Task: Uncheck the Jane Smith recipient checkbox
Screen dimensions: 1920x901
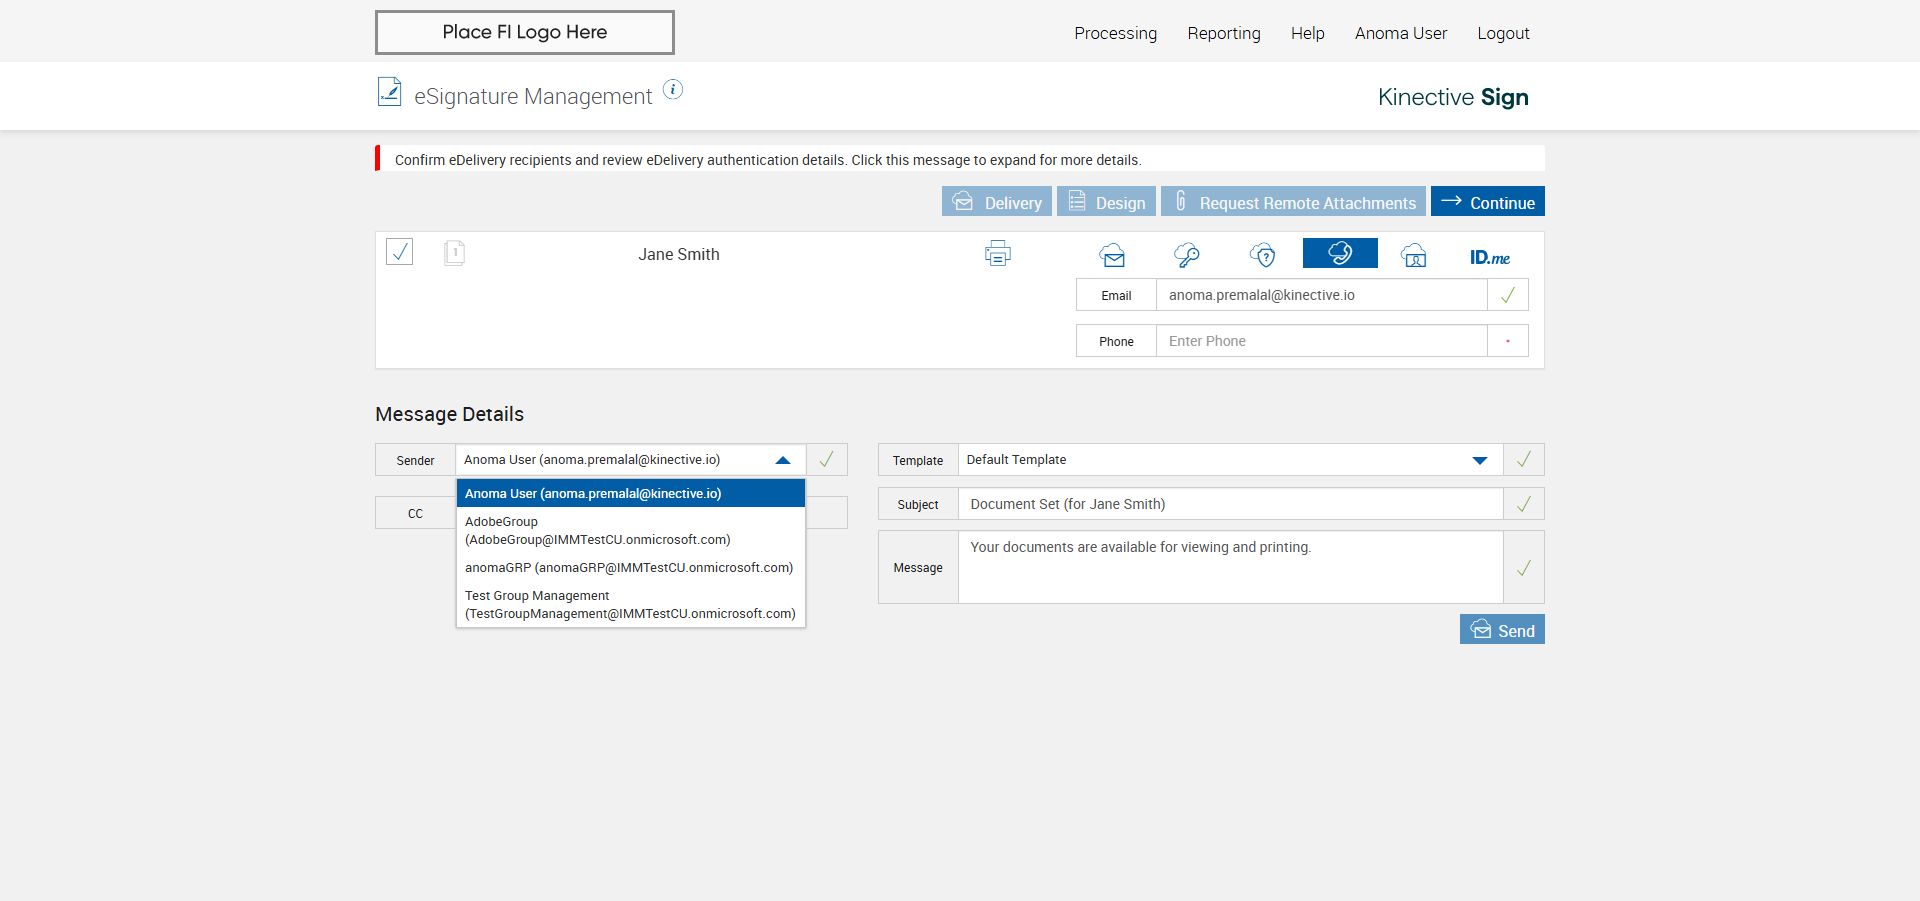Action: (x=400, y=251)
